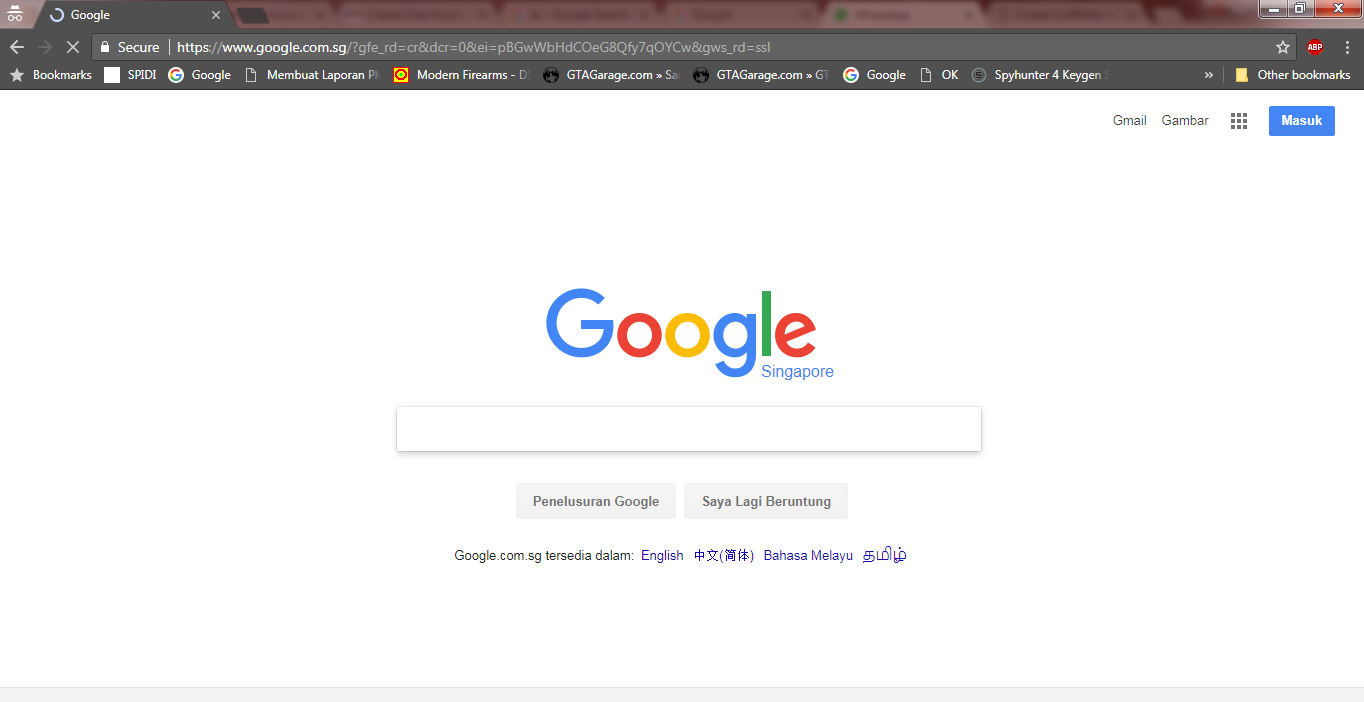Open the Adblock Plus extension
1364x702 pixels.
1315,47
